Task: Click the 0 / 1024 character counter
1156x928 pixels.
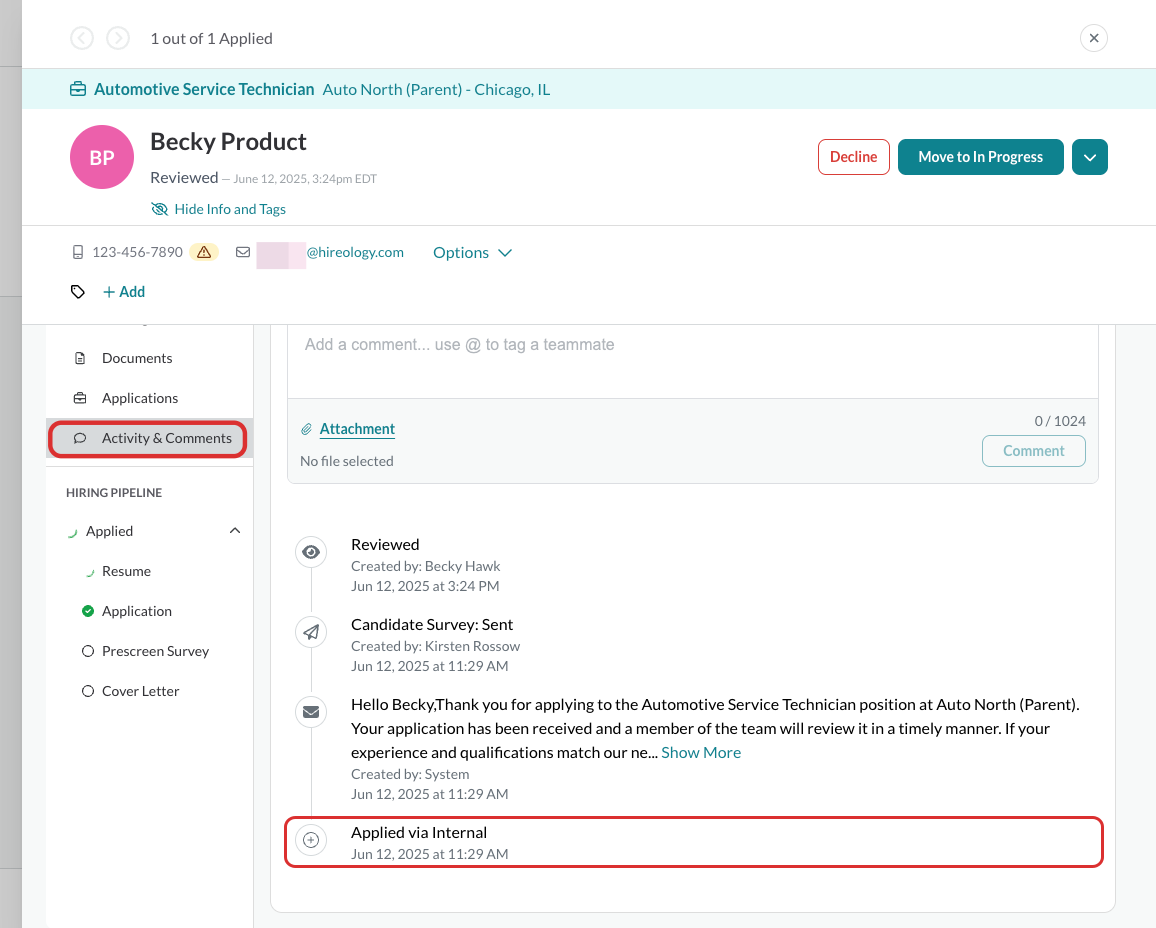Action: [x=1059, y=421]
